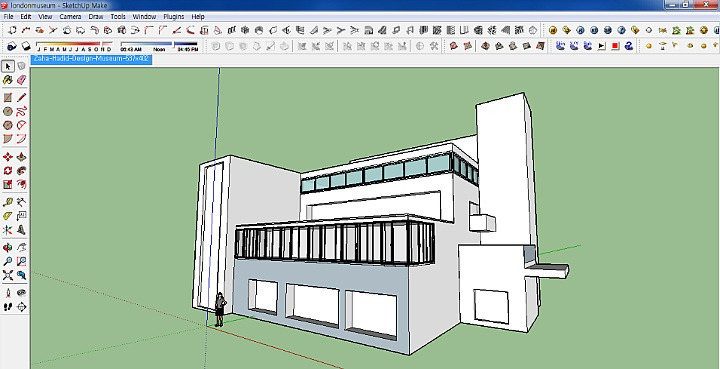
Task: Click the human figure in the model
Action: pos(220,309)
